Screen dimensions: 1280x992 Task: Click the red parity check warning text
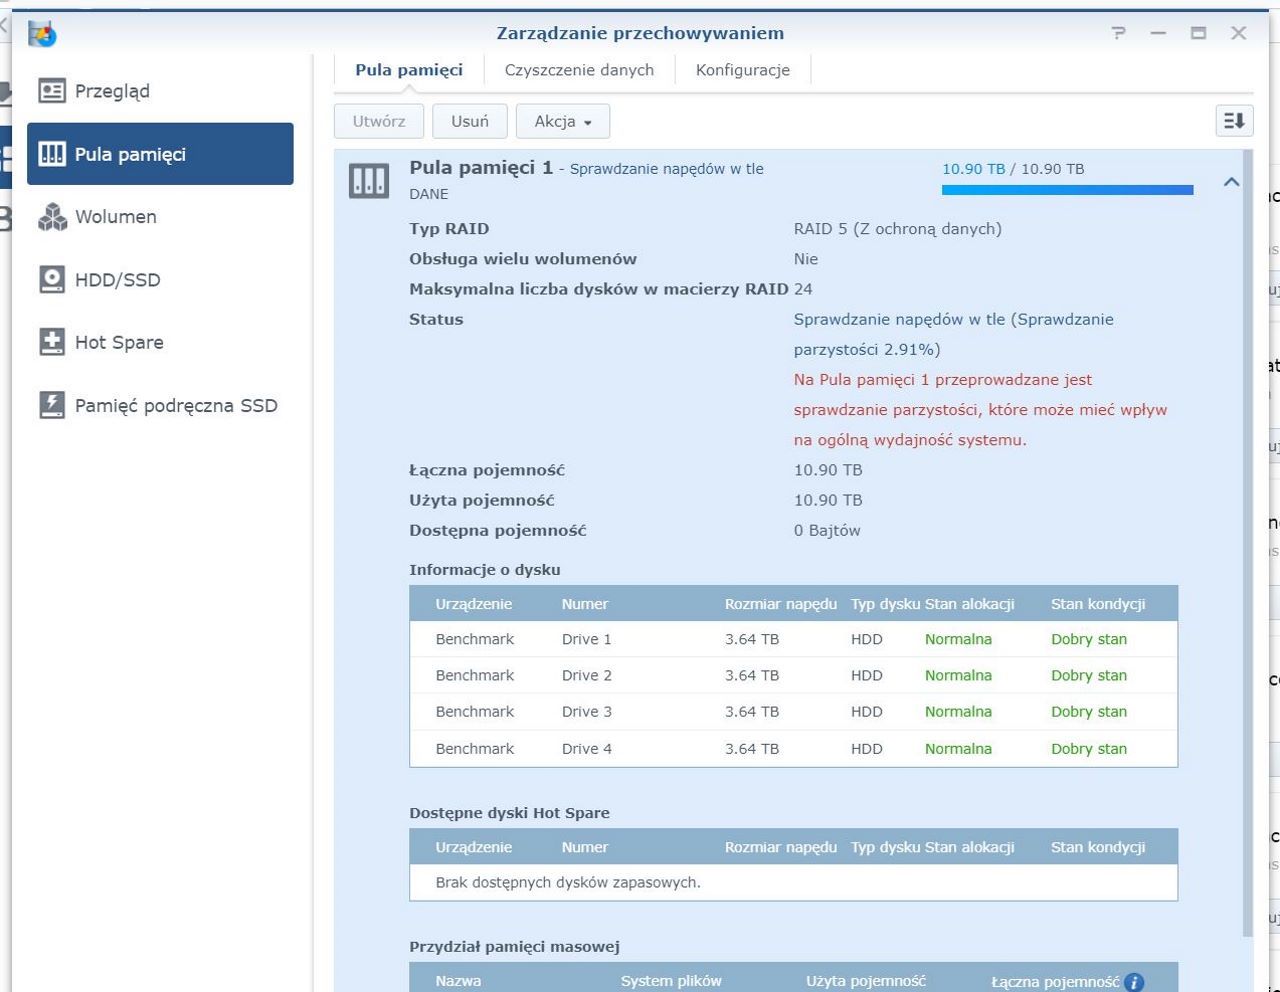click(x=980, y=410)
